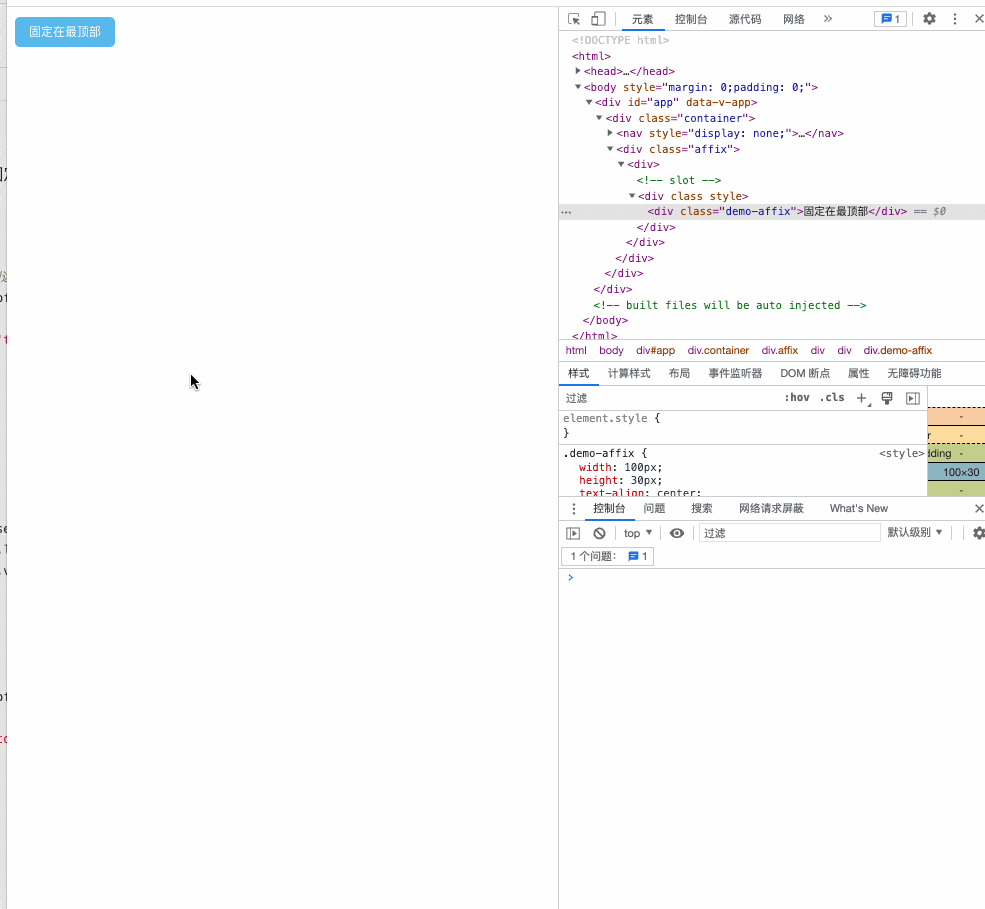Click the built files auto injected comment
The height and width of the screenshot is (909, 985).
click(x=730, y=305)
